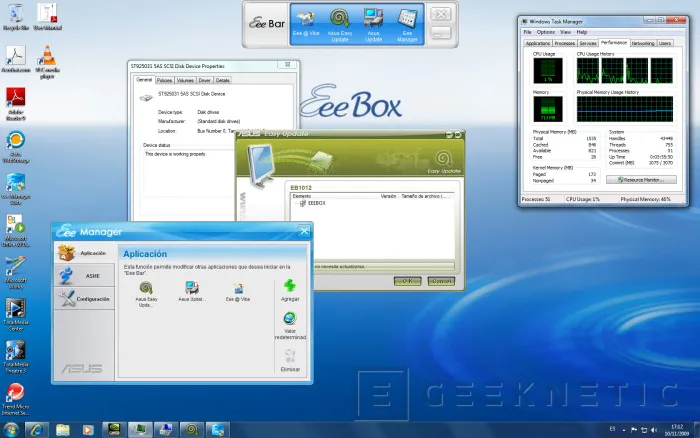
Task: Select Eee @ Vibe in Eee Manager list
Action: pos(238,292)
